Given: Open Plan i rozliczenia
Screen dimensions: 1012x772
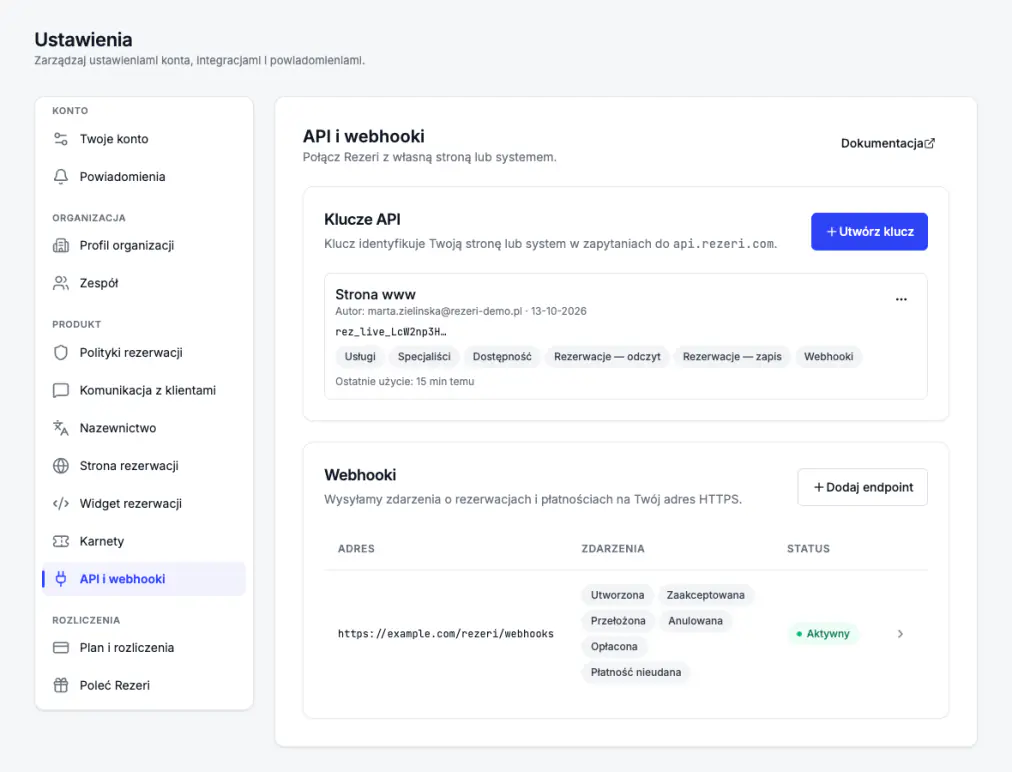Looking at the screenshot, I should (x=144, y=647).
